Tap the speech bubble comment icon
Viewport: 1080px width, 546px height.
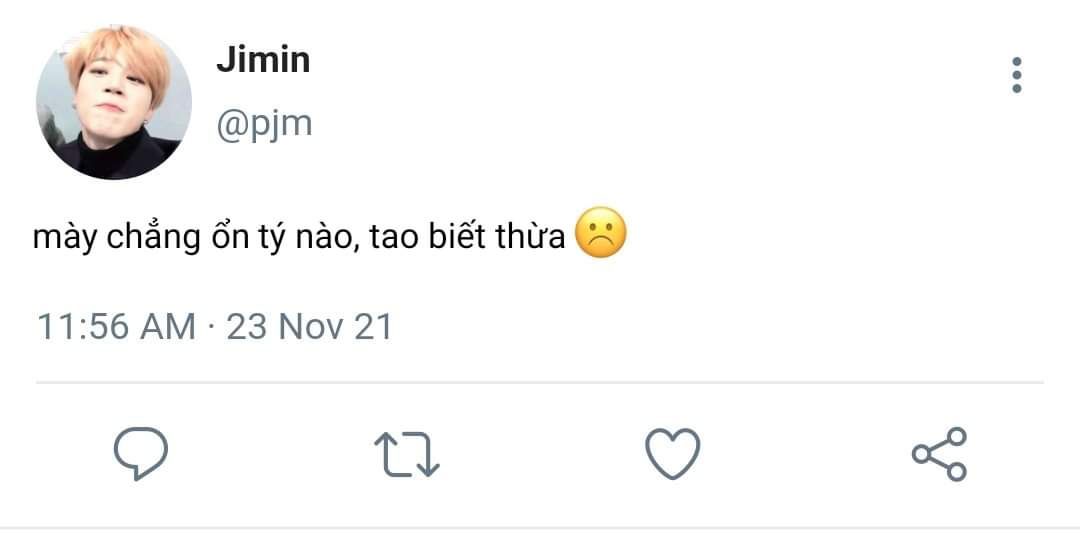(140, 453)
